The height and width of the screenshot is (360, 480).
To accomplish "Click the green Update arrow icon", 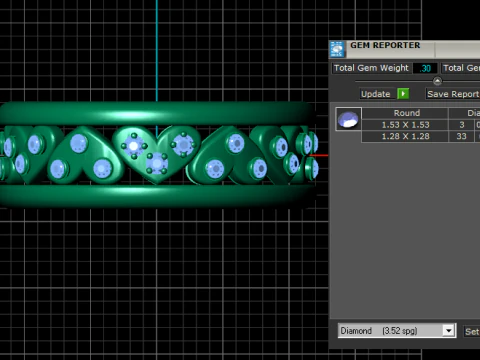I will click(403, 94).
